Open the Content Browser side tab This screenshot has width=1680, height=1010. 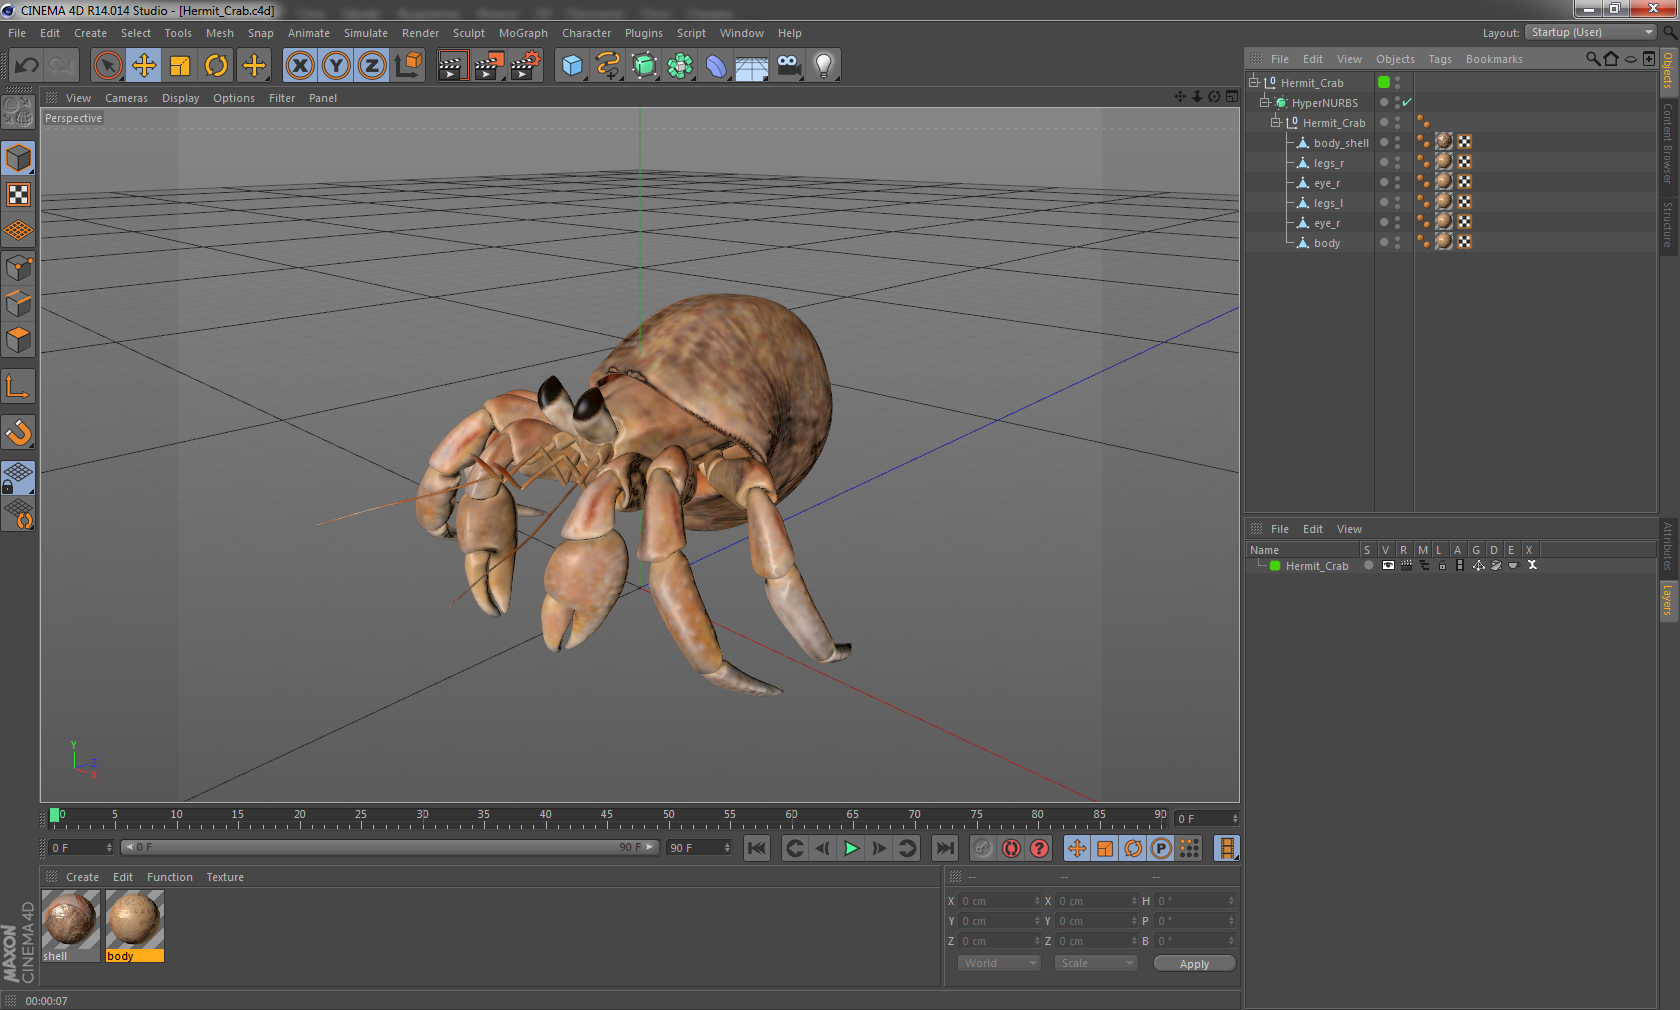tap(1668, 143)
